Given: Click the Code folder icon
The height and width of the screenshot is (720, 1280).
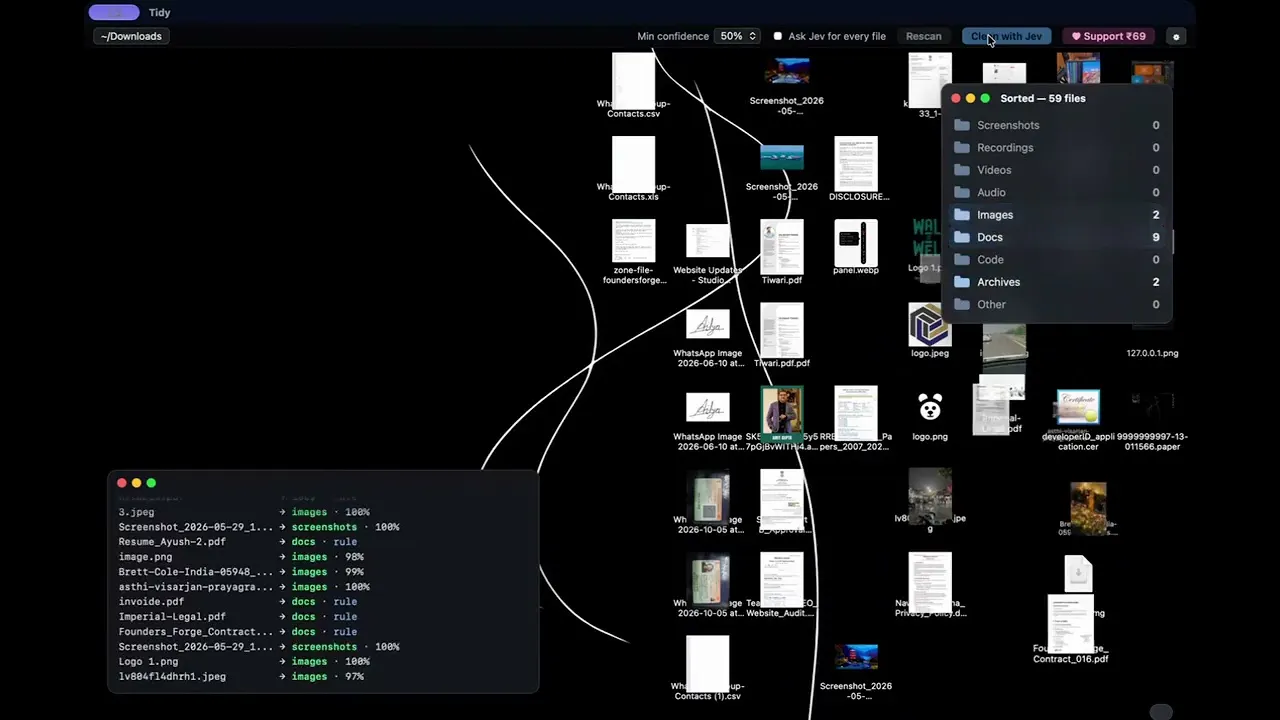Looking at the screenshot, I should pyautogui.click(x=962, y=259).
